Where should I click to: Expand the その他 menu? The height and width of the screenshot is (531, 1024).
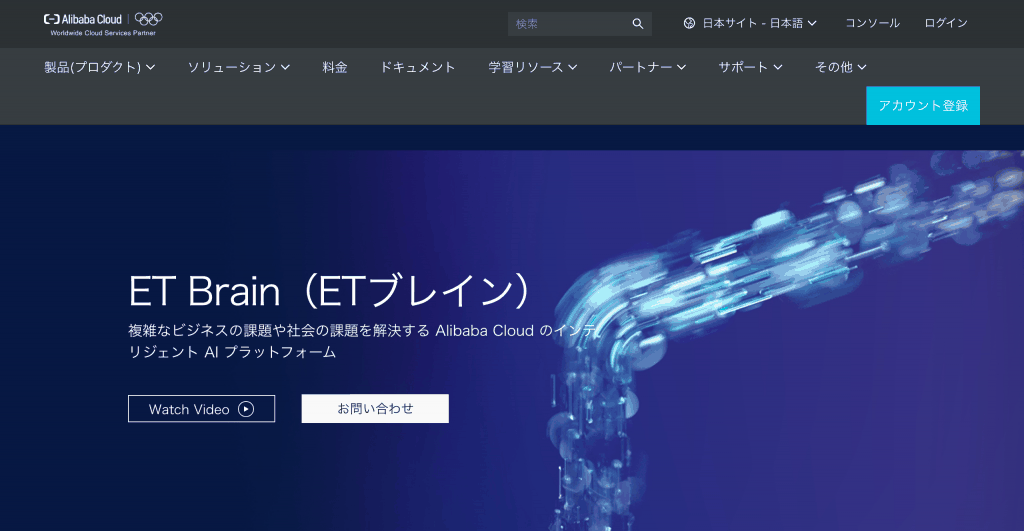[x=840, y=67]
